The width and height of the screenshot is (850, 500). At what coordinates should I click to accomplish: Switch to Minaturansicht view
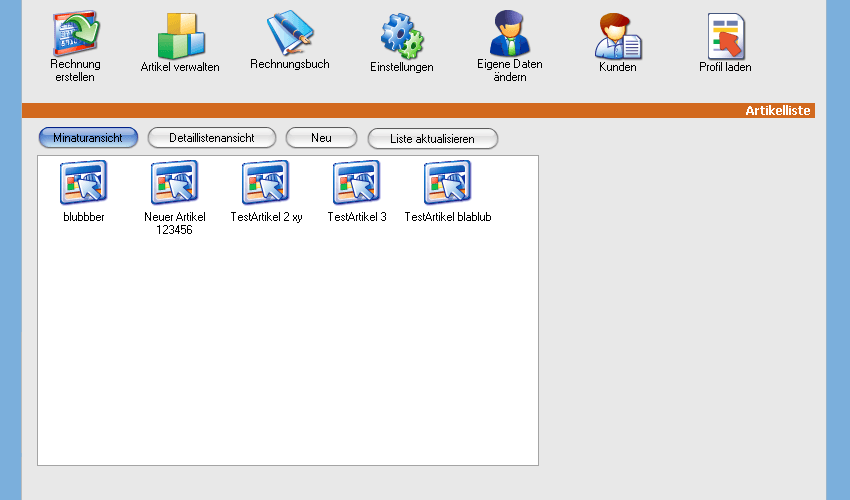(88, 138)
